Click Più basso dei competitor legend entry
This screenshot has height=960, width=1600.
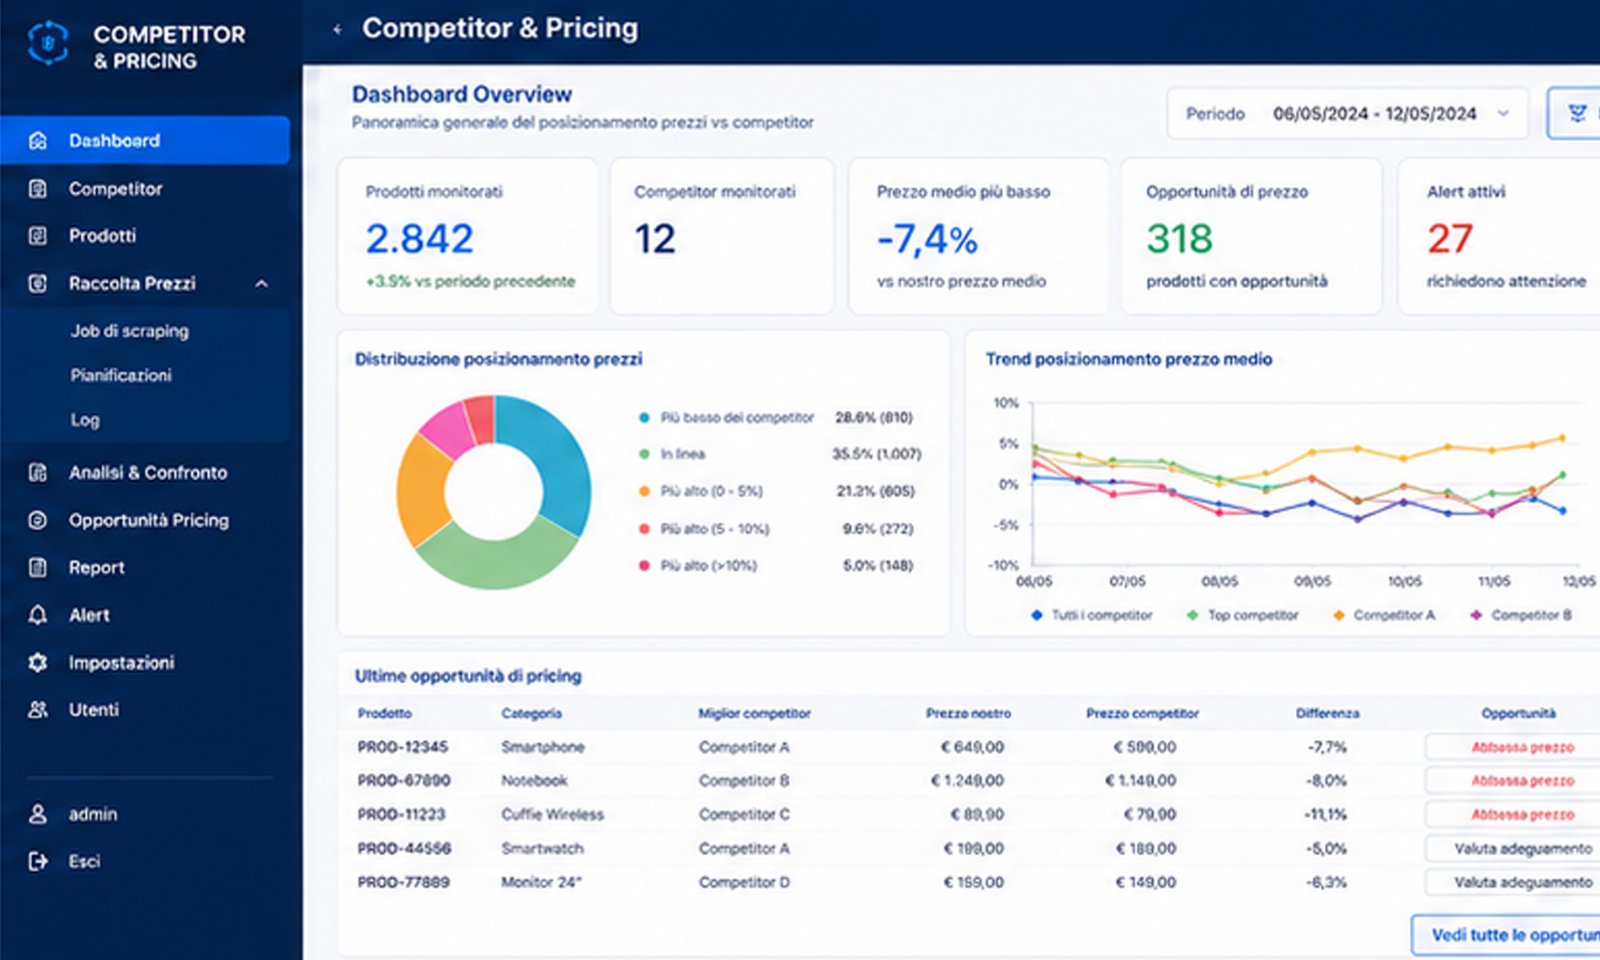click(x=775, y=418)
